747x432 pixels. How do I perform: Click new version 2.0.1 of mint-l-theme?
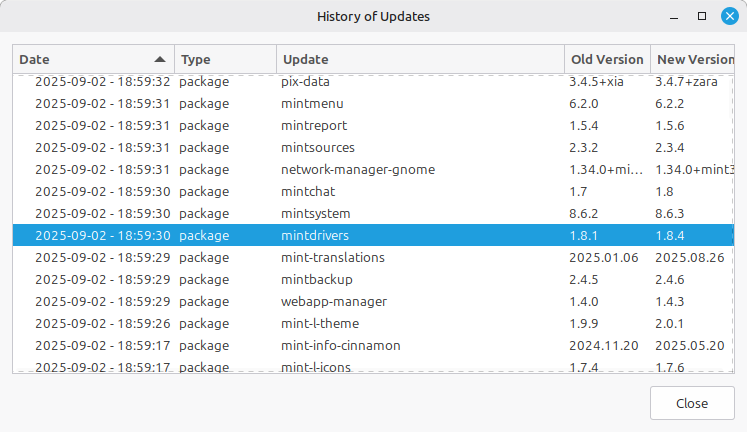coord(669,323)
